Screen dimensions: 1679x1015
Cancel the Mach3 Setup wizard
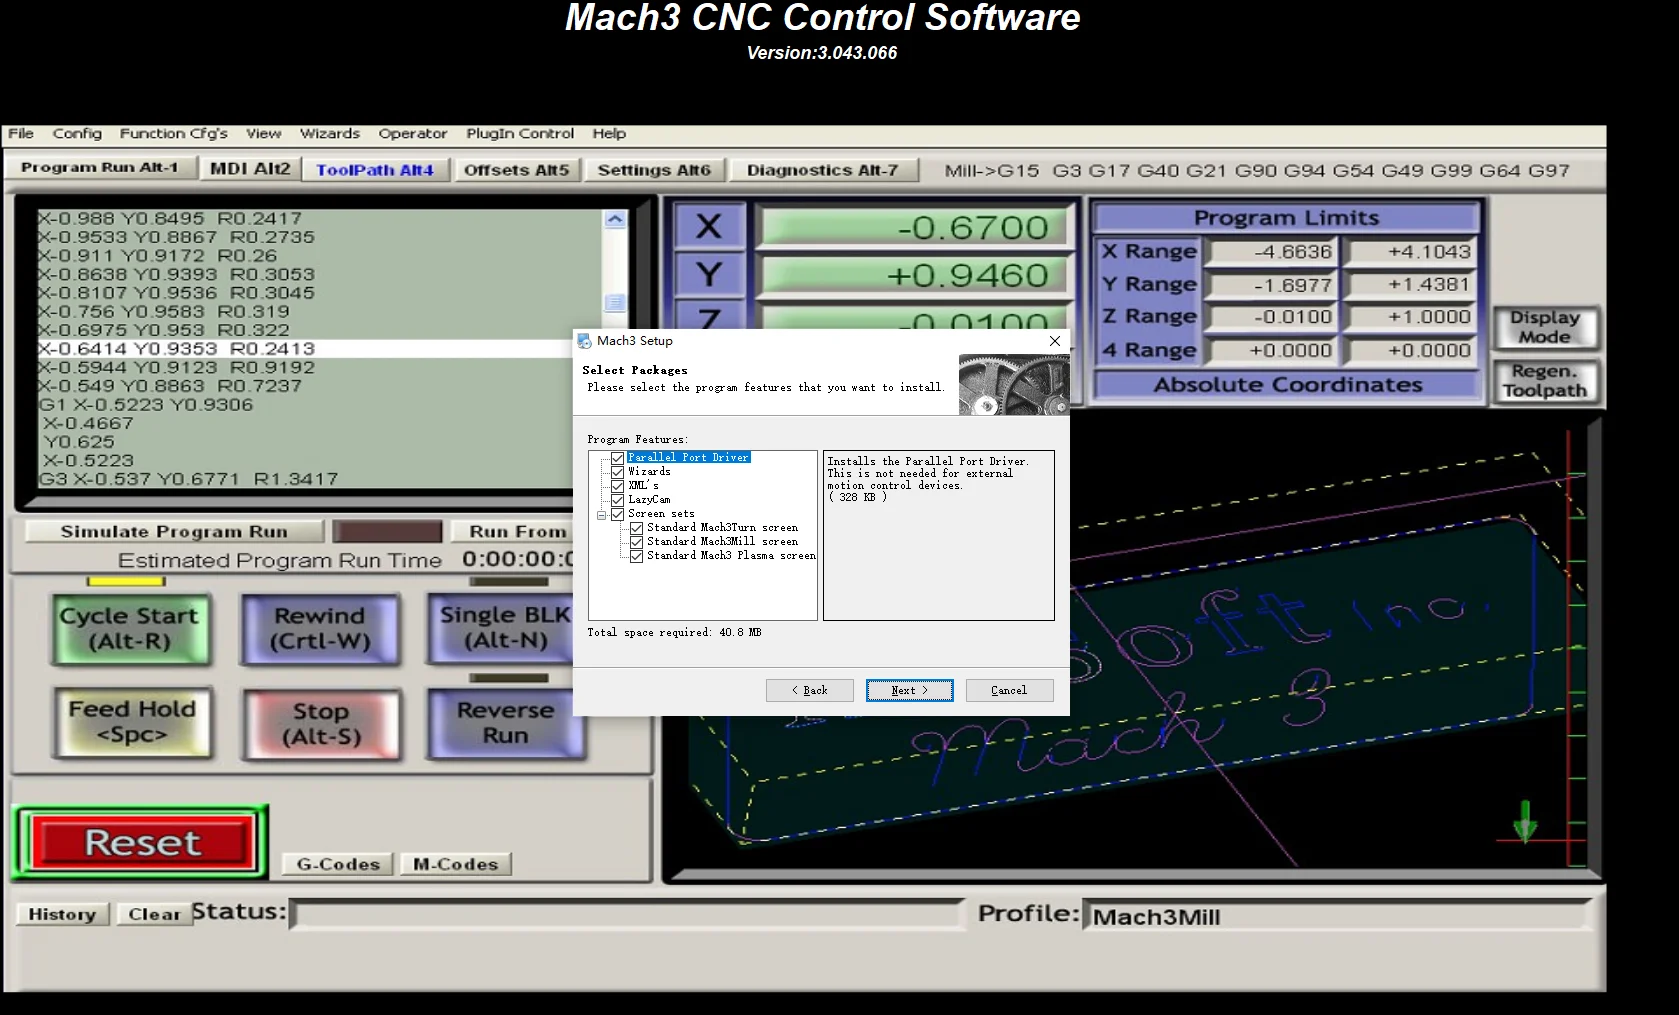(x=1009, y=690)
